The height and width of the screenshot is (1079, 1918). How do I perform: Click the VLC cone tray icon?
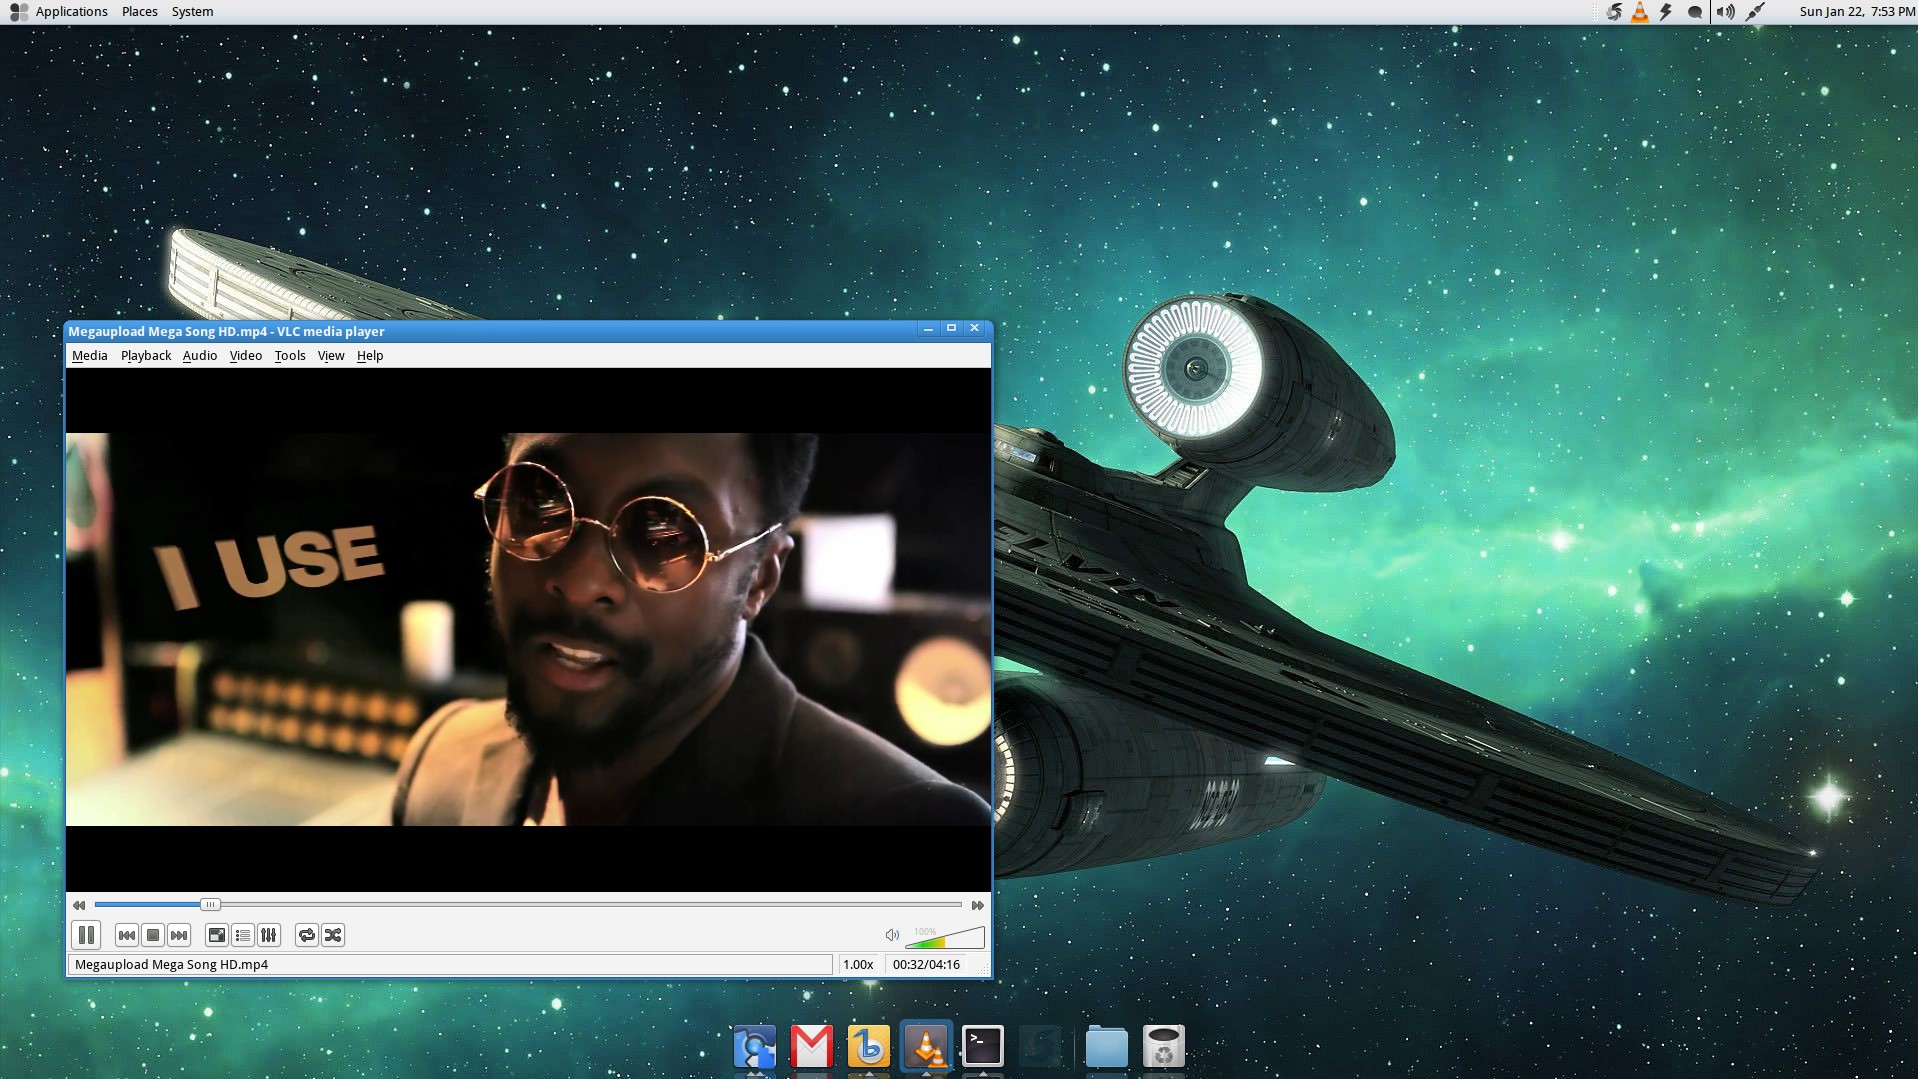pos(1640,12)
